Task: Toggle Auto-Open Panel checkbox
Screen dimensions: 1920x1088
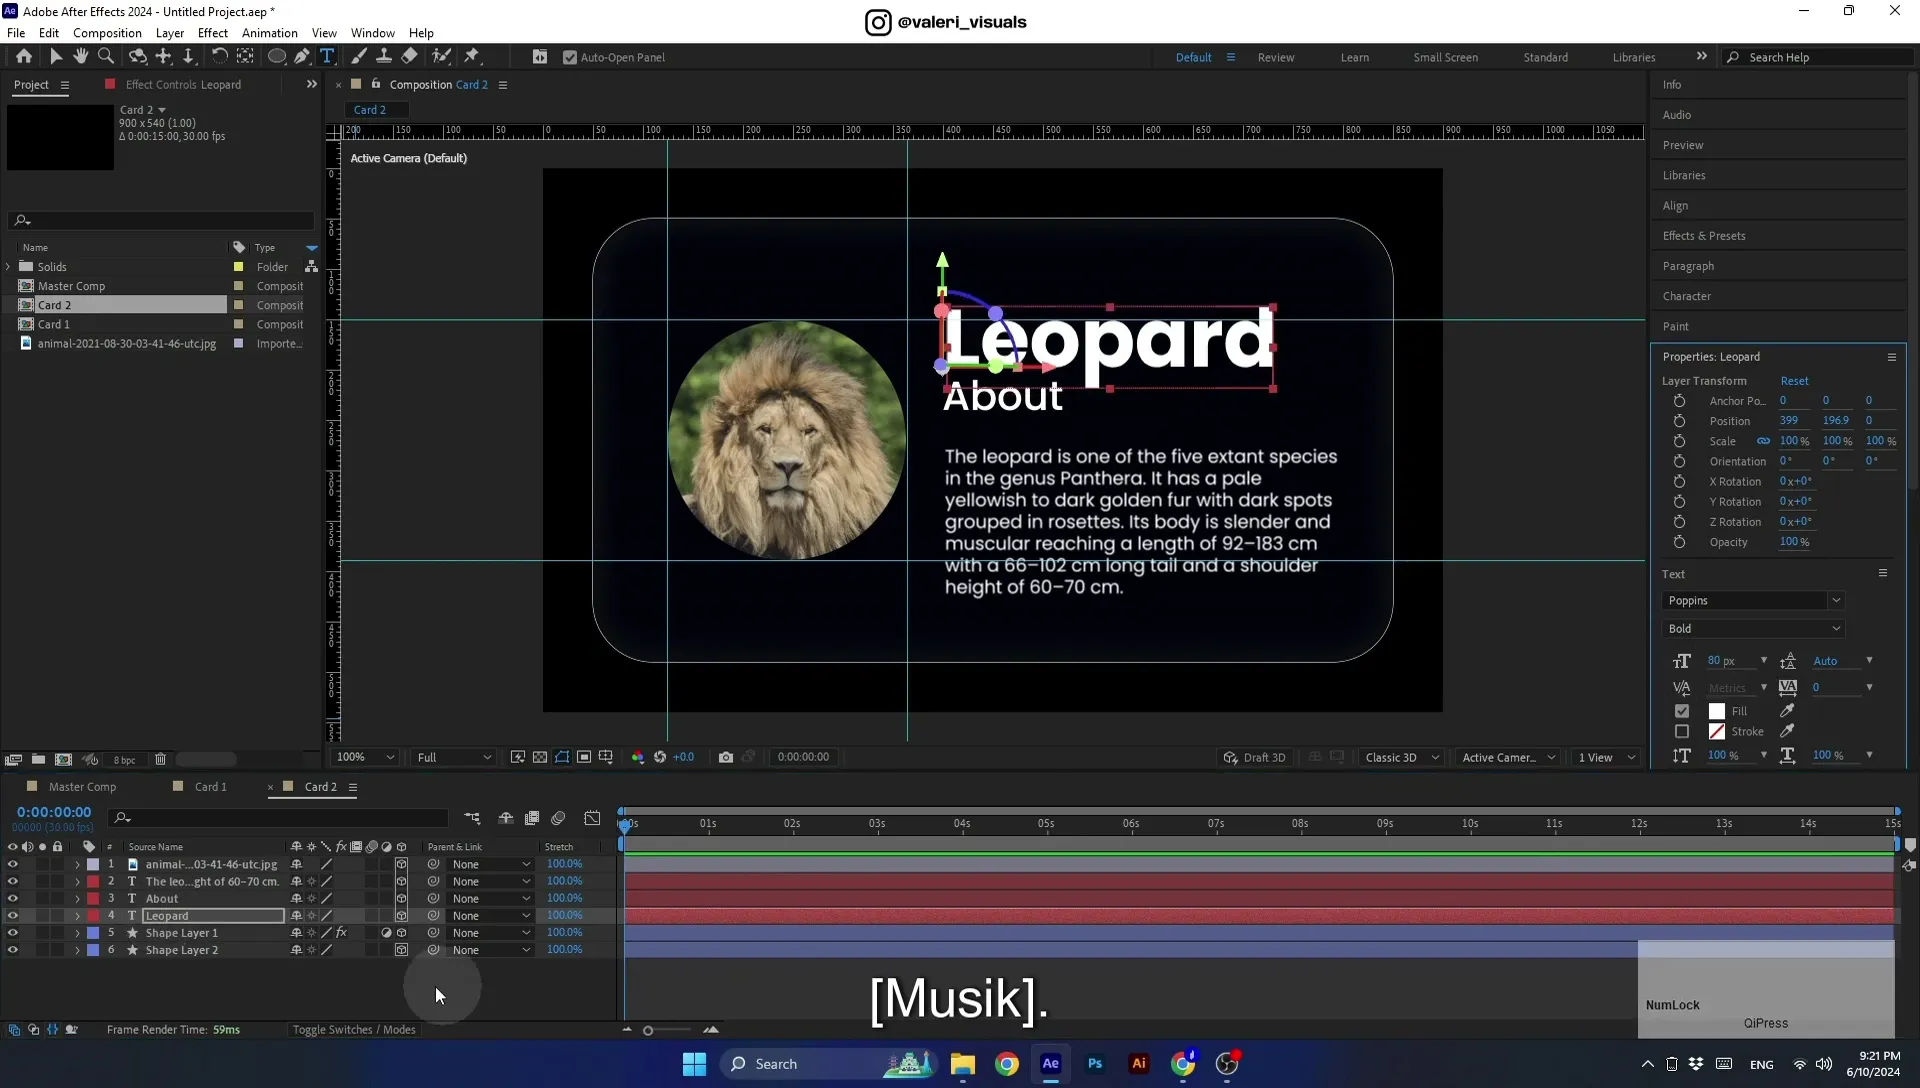Action: tap(570, 58)
